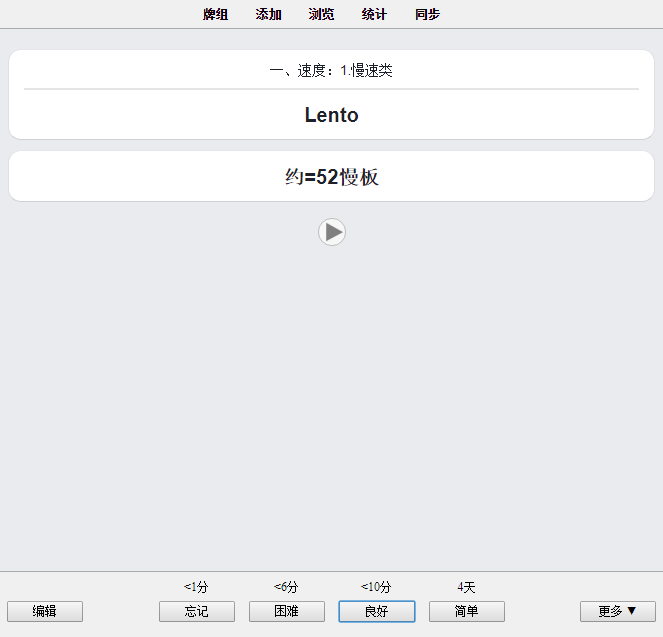Expand the 更多 more options dropdown
Image resolution: width=663 pixels, height=637 pixels.
(x=618, y=611)
